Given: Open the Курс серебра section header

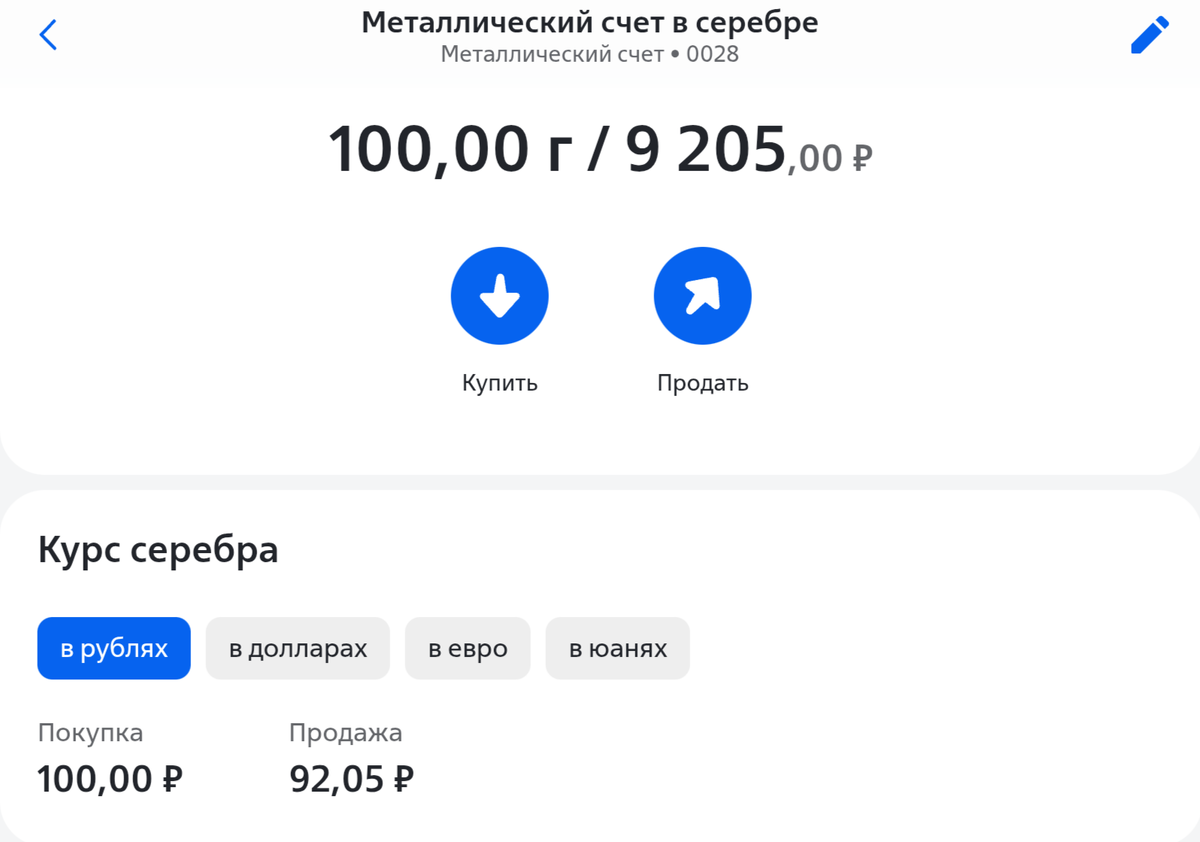Looking at the screenshot, I should (x=158, y=549).
